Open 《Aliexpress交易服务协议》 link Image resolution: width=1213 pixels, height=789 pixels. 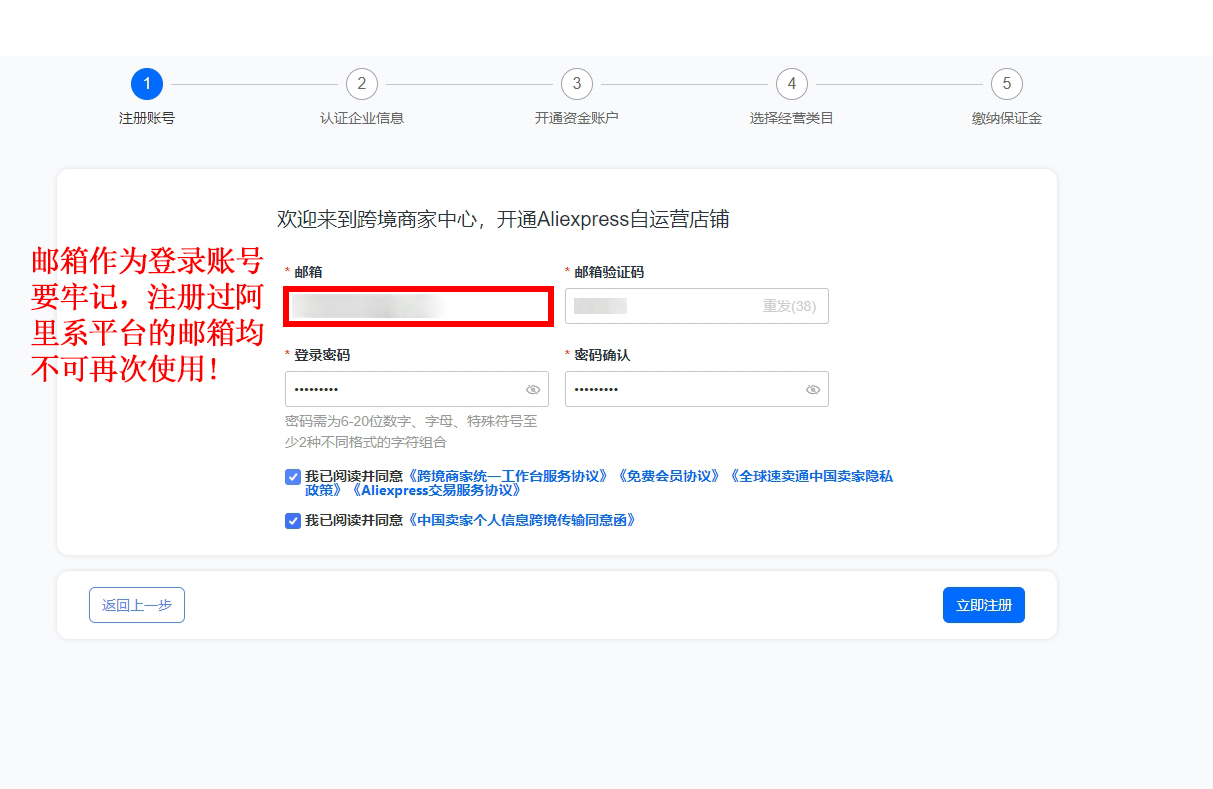tap(435, 491)
